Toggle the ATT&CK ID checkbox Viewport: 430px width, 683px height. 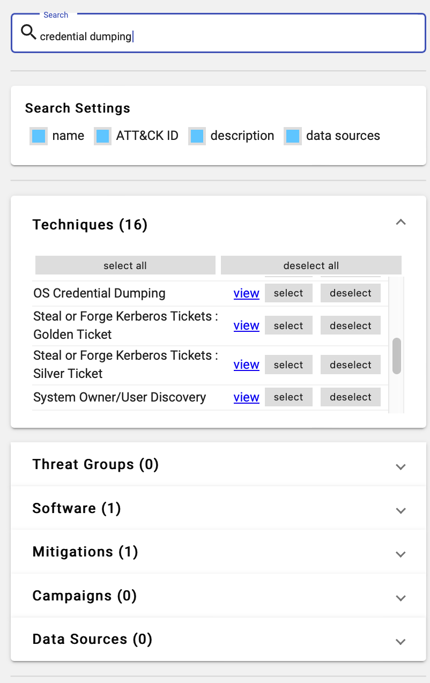click(103, 136)
